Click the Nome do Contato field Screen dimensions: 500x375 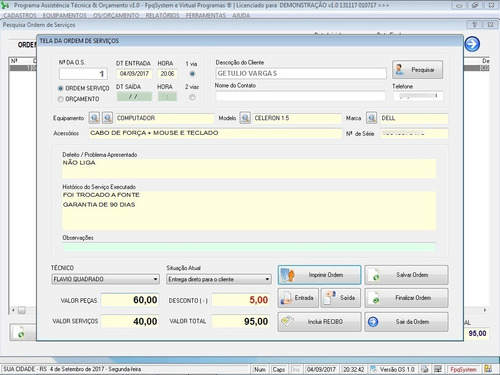300,96
